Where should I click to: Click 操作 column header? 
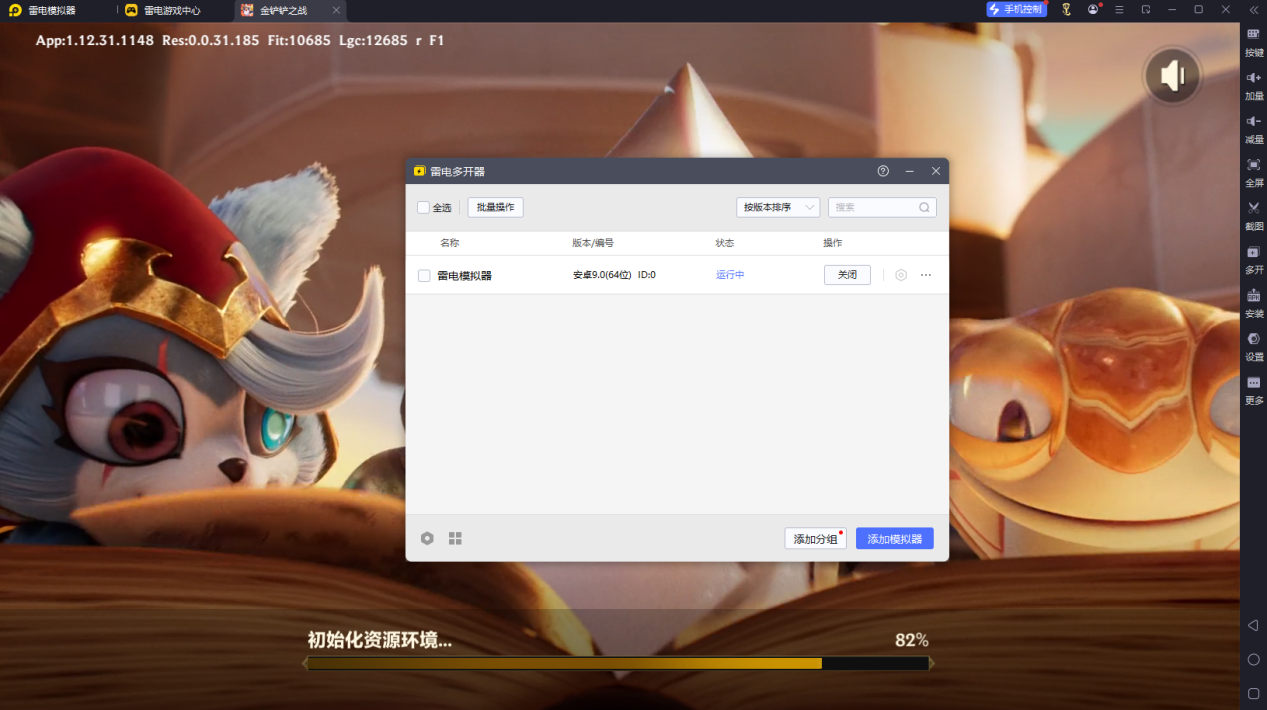pos(833,243)
